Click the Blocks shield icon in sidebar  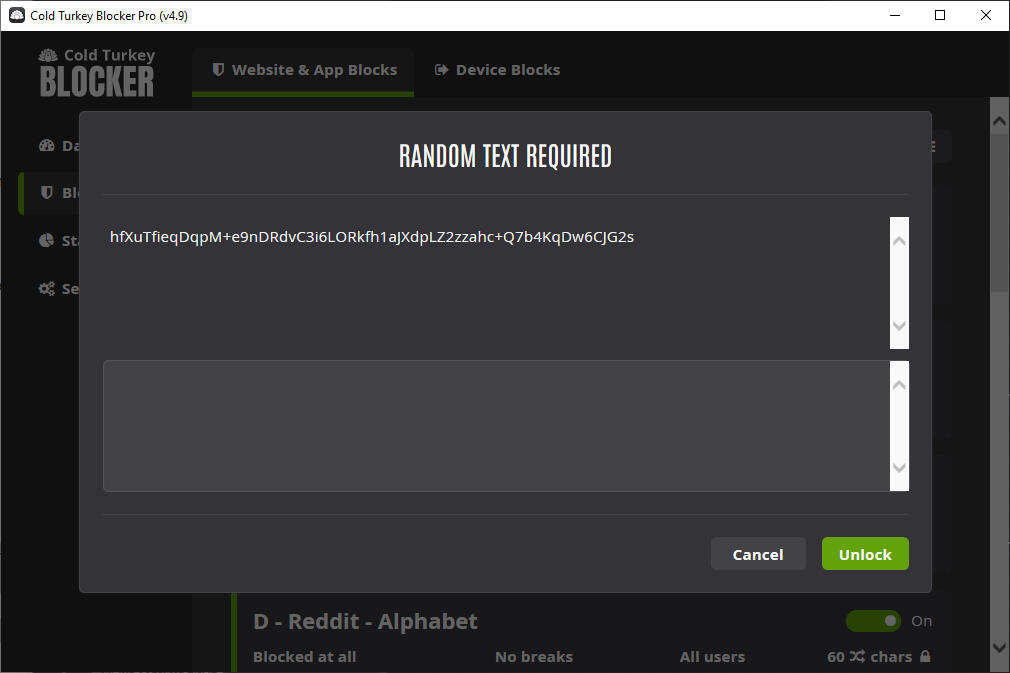point(46,193)
